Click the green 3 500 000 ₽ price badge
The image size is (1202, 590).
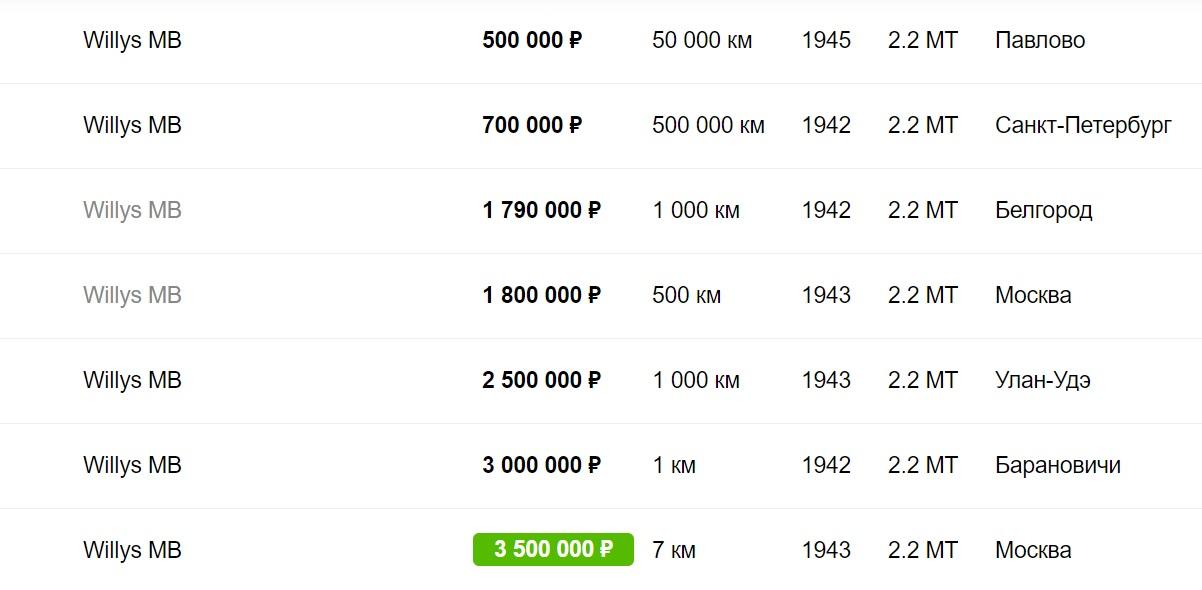(x=553, y=550)
